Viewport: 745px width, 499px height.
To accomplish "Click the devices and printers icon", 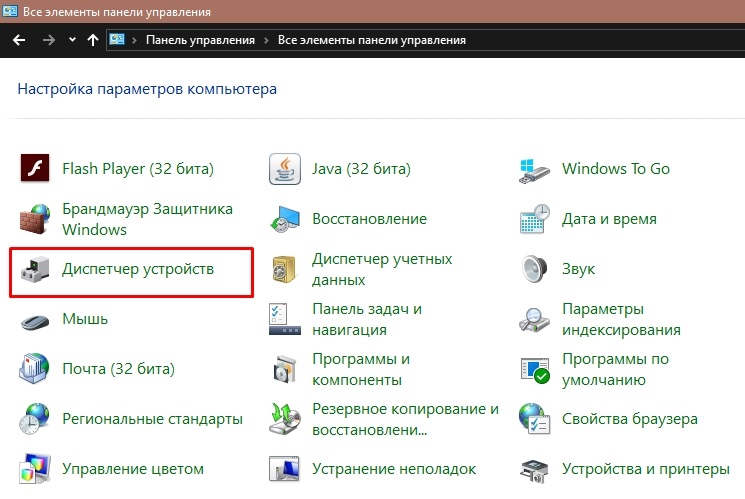I will [535, 470].
